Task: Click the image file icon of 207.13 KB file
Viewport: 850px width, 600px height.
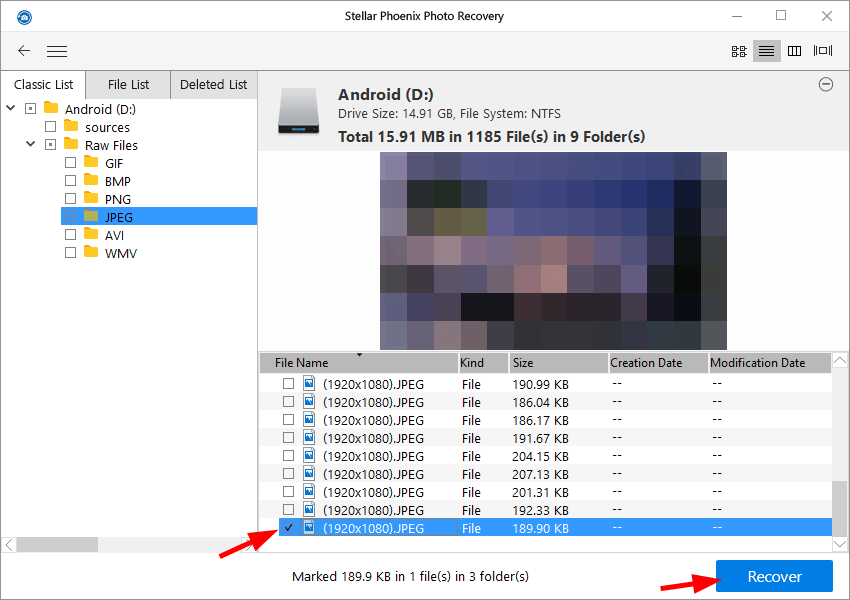Action: [309, 474]
